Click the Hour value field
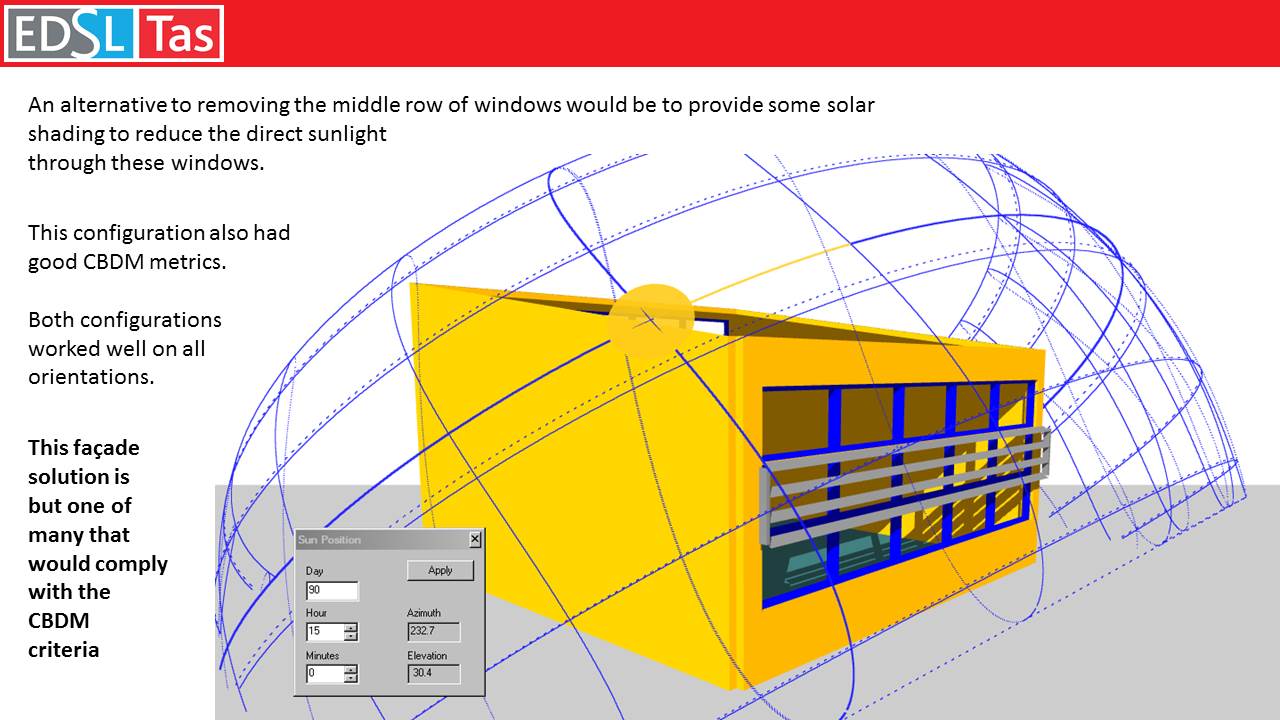1280x720 pixels. (324, 632)
